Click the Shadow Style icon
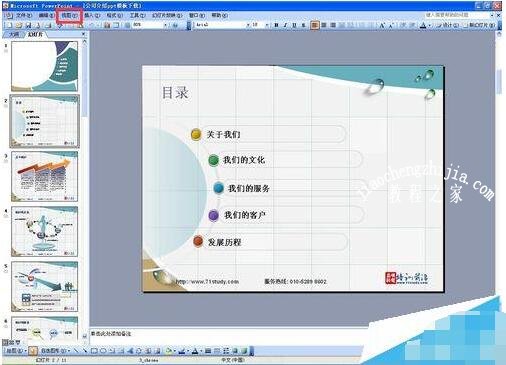 (235, 351)
